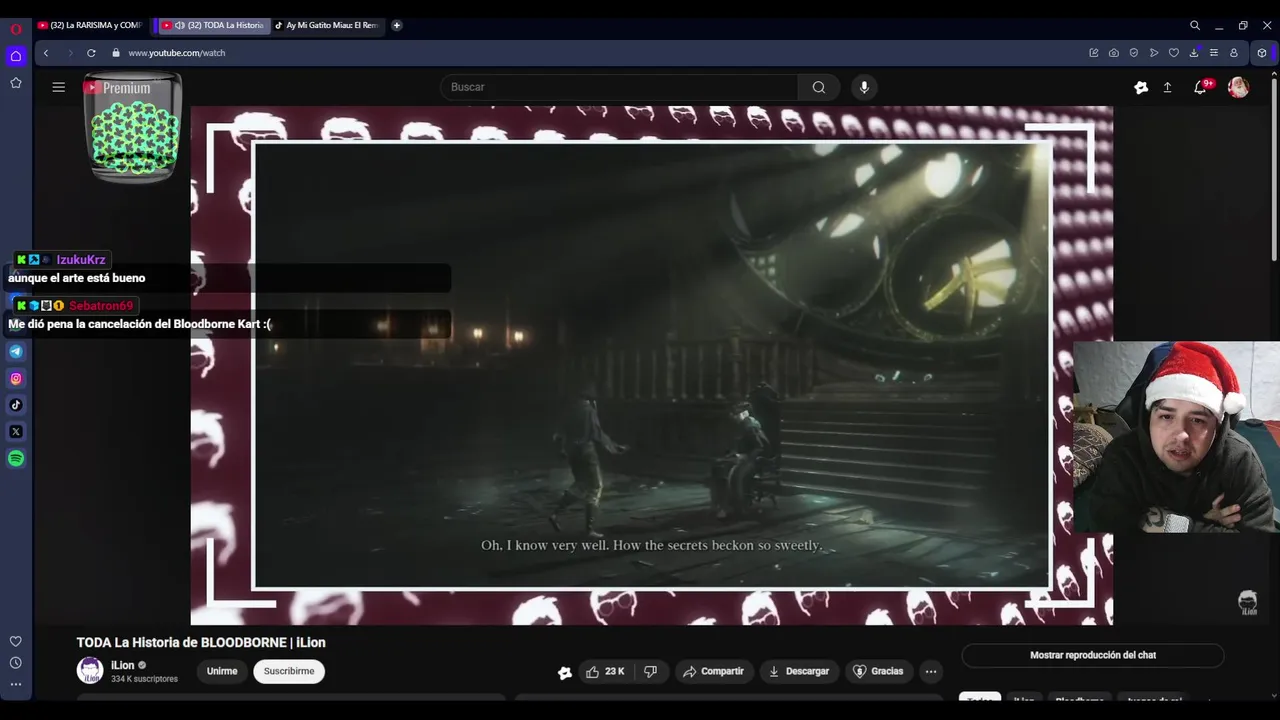Like the video with 23 K likes
The width and height of the screenshot is (1280, 720).
coord(606,671)
